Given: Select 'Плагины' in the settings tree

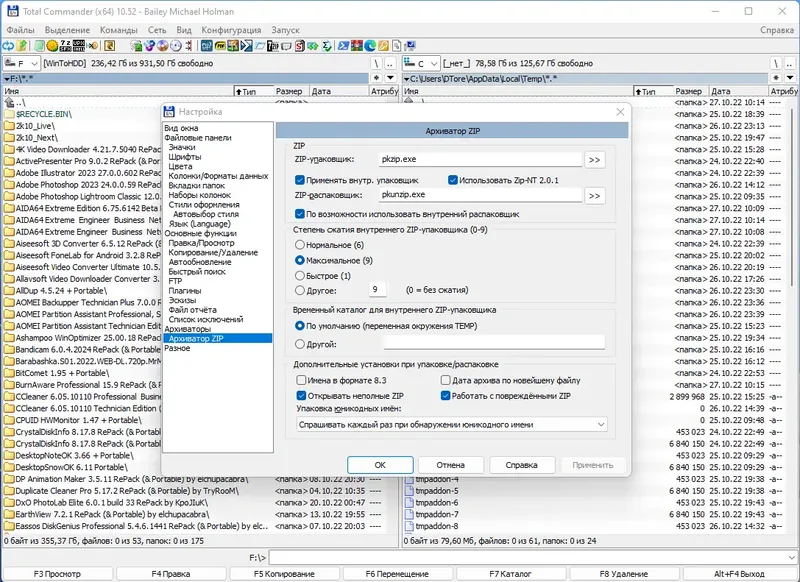Looking at the screenshot, I should (x=185, y=290).
